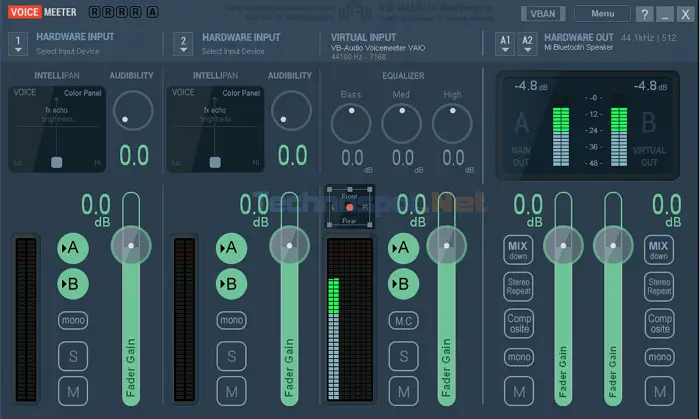Click the A icon after the R icons
Screen dimensions: 700x419
(x=152, y=12)
